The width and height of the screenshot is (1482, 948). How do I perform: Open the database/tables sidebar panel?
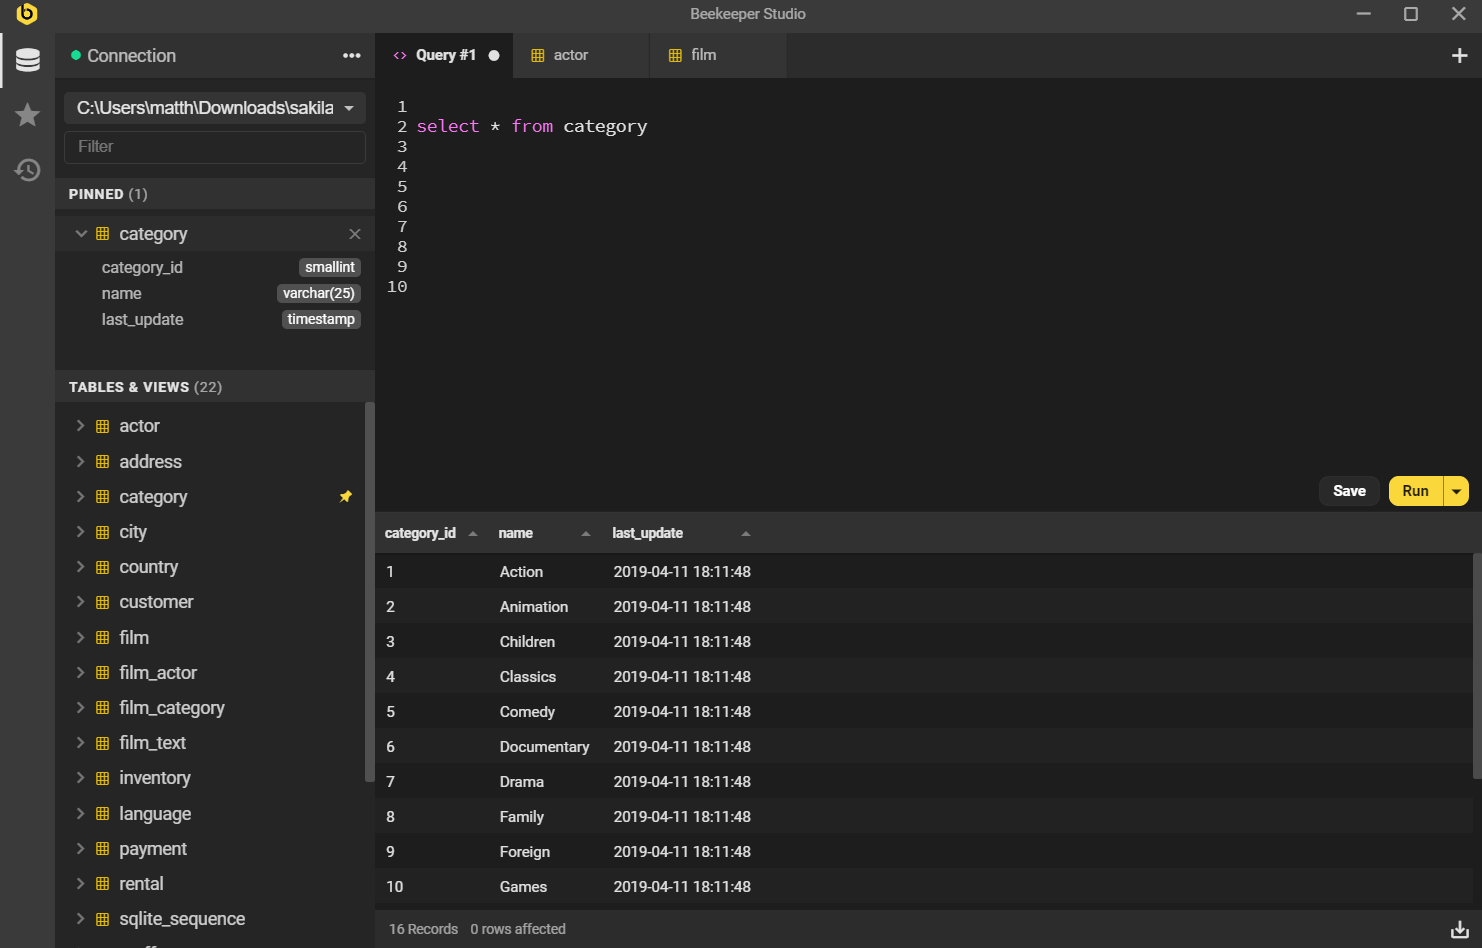tap(27, 59)
